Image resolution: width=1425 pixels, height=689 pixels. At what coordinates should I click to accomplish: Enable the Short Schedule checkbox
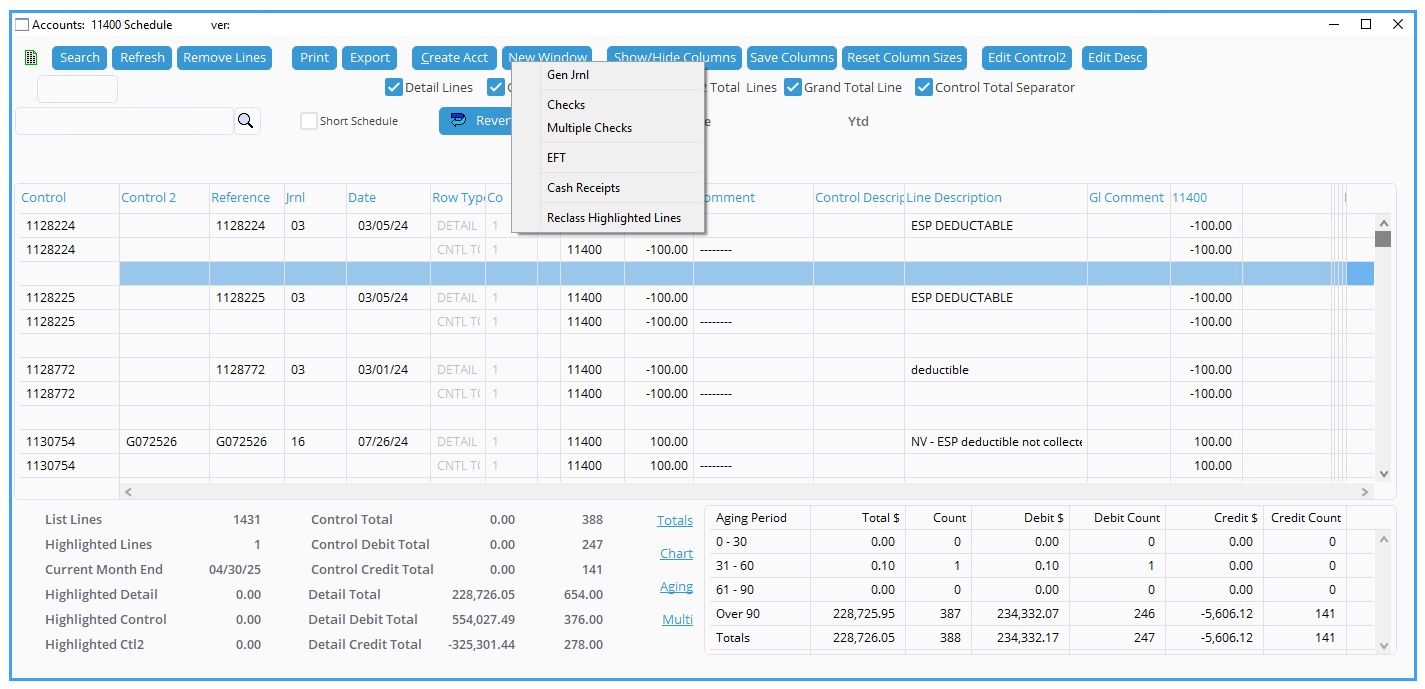tap(310, 121)
